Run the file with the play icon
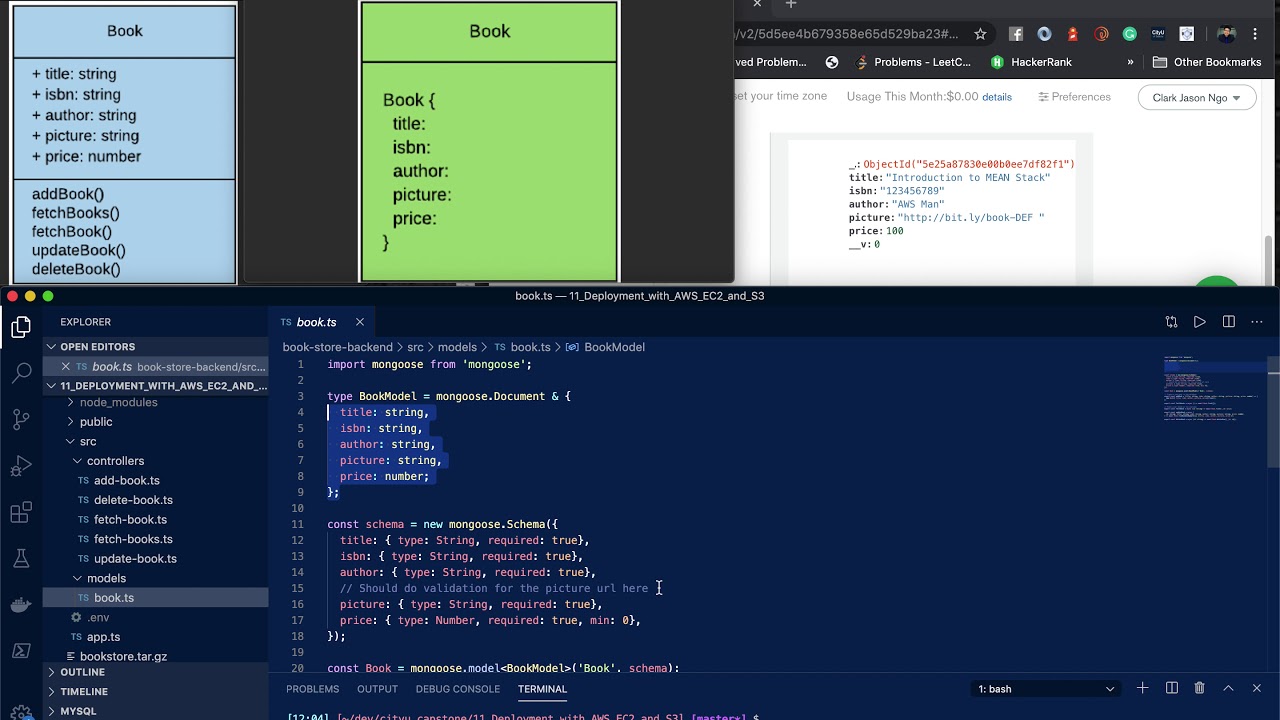1280x720 pixels. coord(1200,322)
